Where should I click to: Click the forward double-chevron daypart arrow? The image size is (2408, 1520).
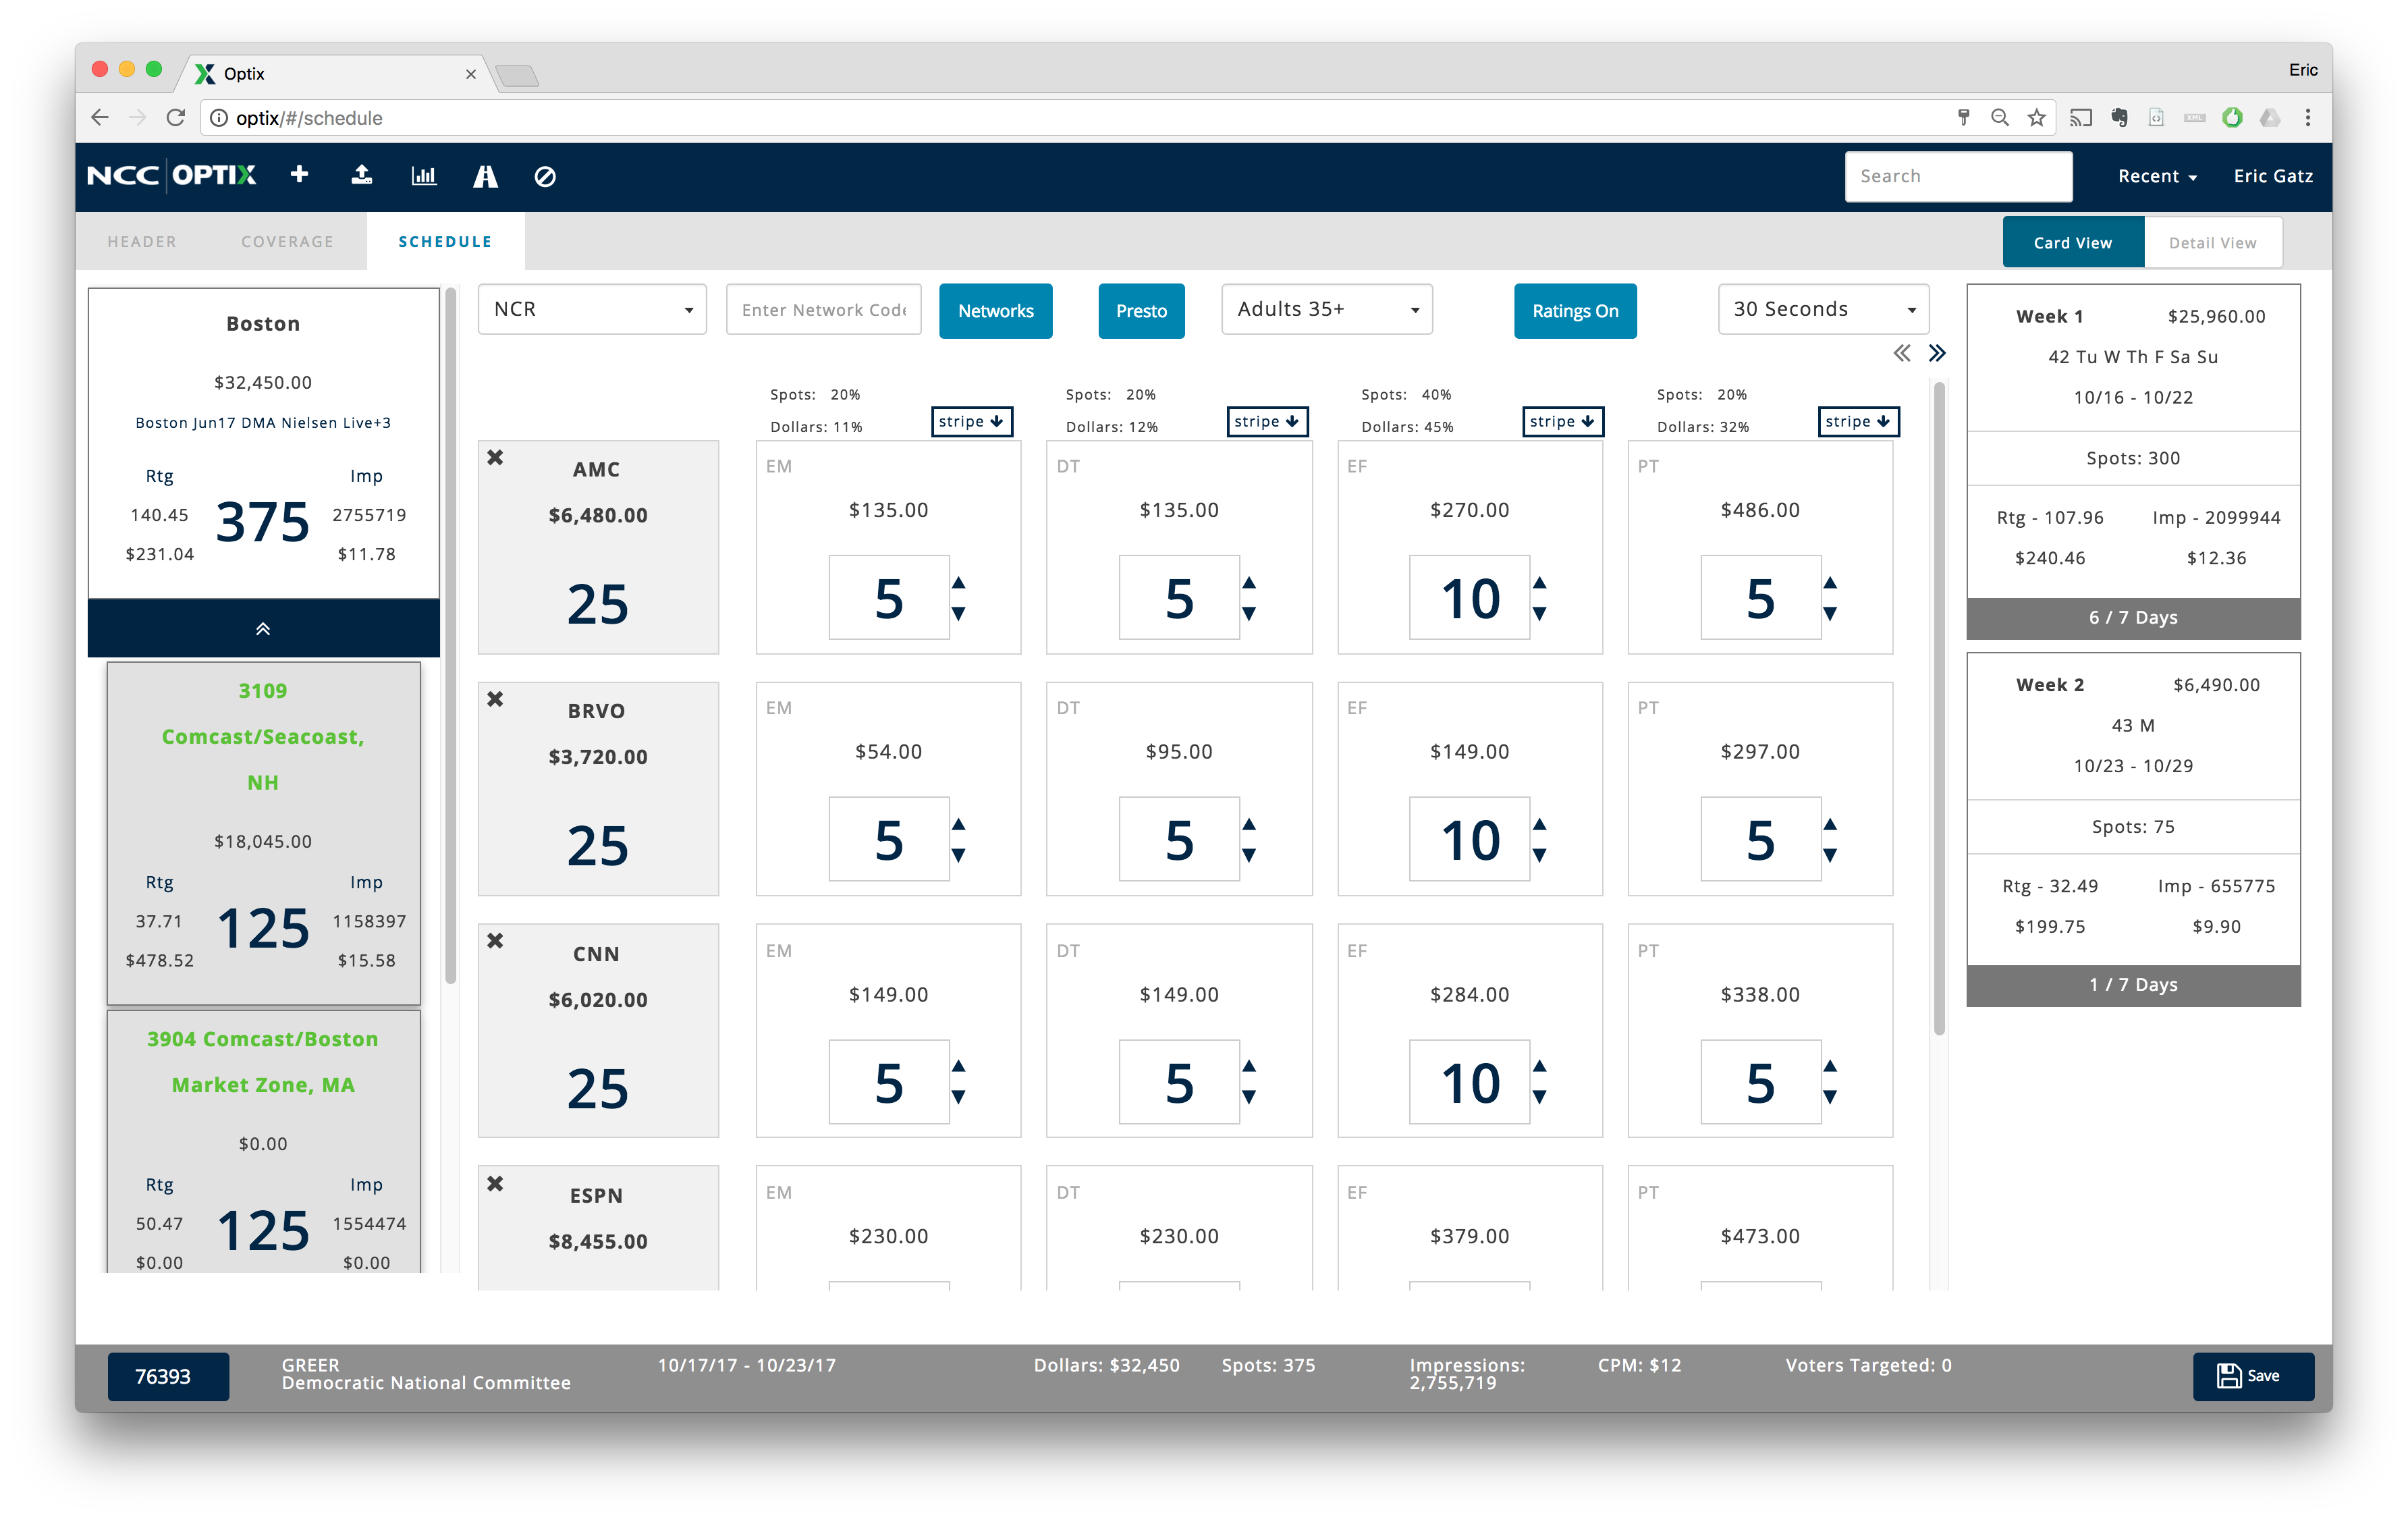click(x=1937, y=353)
